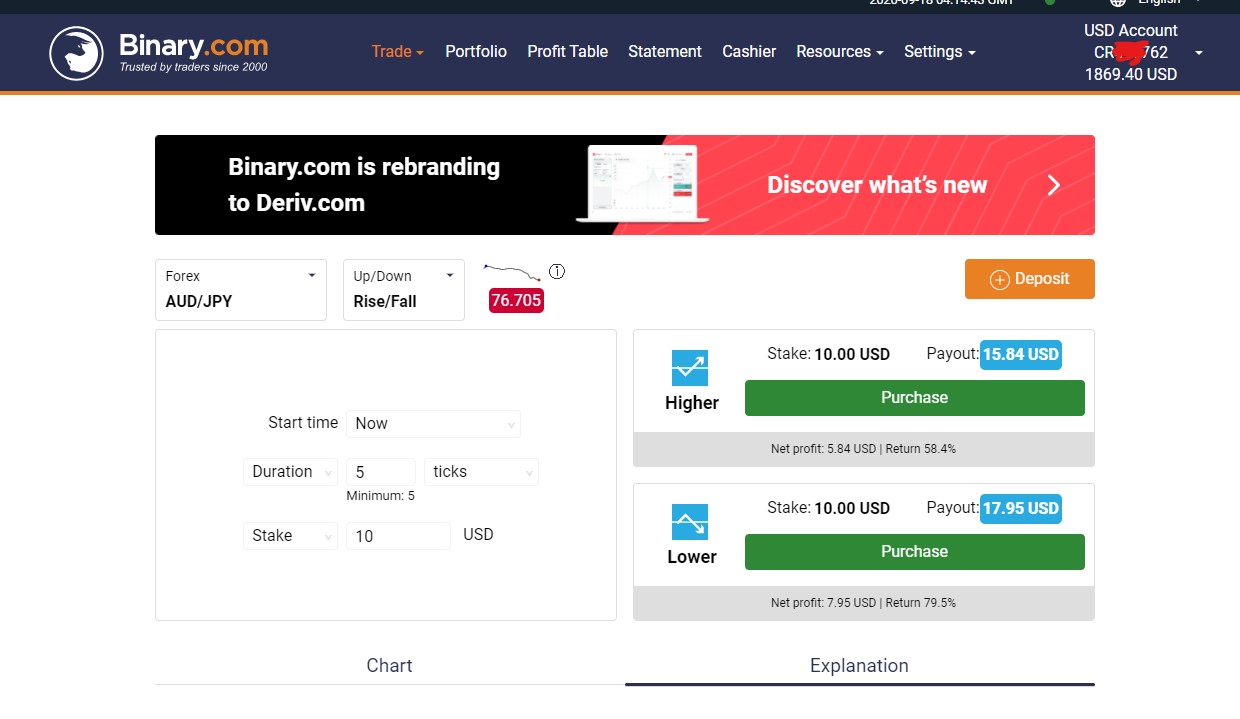Open the Trade menu
1240x719 pixels.
[398, 51]
